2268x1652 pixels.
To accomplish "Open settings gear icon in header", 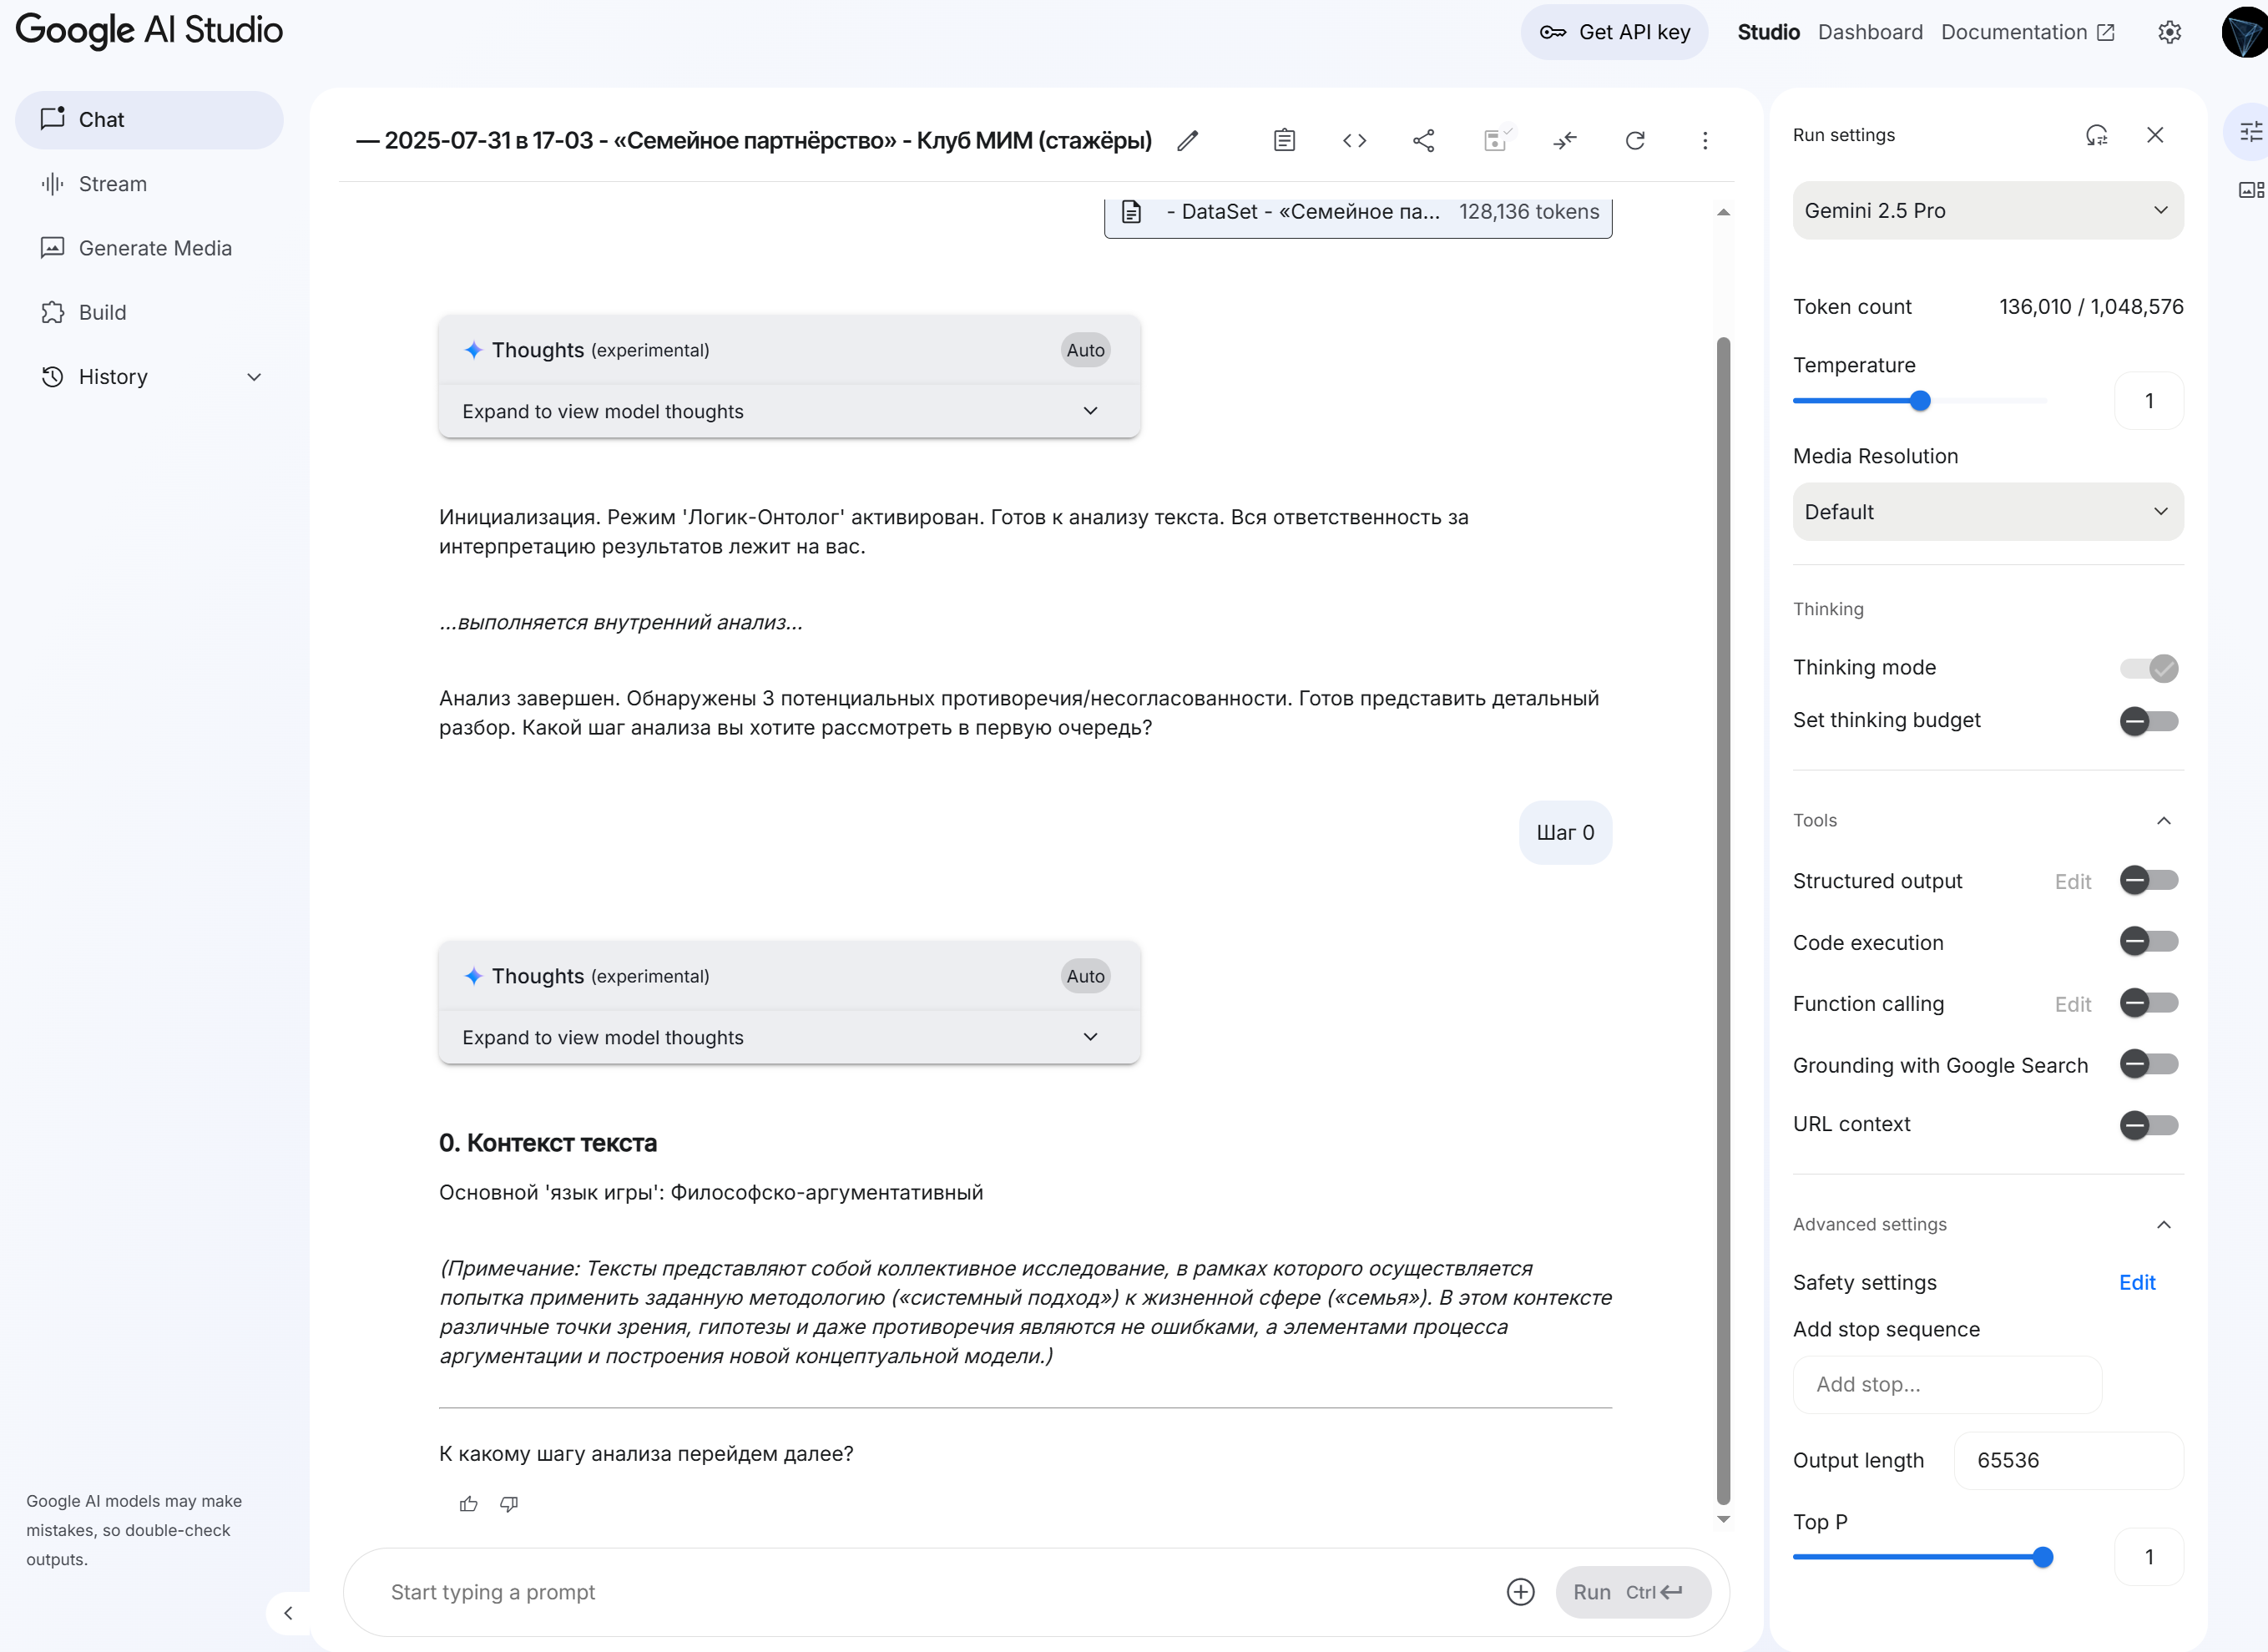I will [x=2169, y=32].
